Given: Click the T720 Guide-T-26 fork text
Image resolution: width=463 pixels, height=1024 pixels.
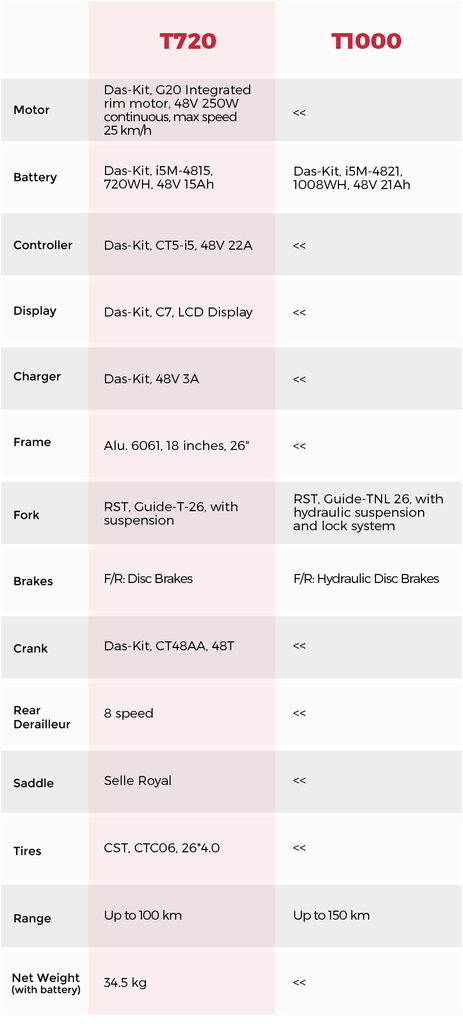Looking at the screenshot, I should point(171,513).
